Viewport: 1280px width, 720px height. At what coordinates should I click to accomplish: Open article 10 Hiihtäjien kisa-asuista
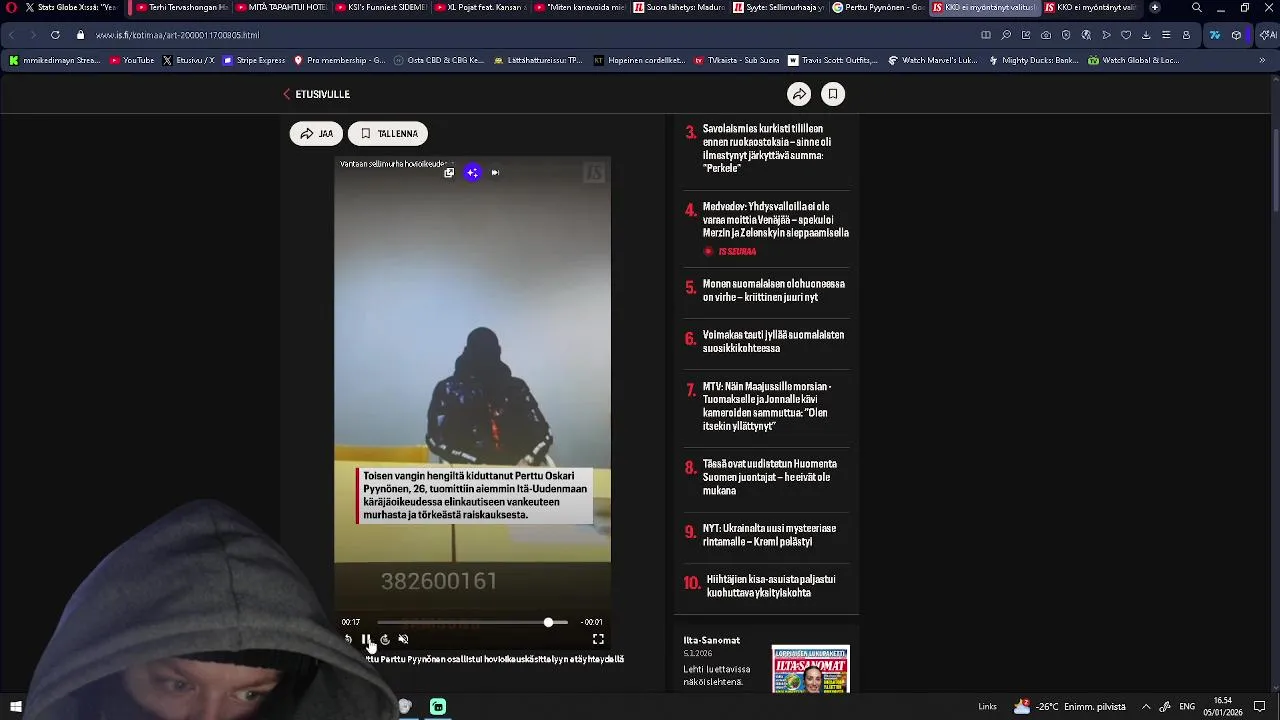point(766,586)
